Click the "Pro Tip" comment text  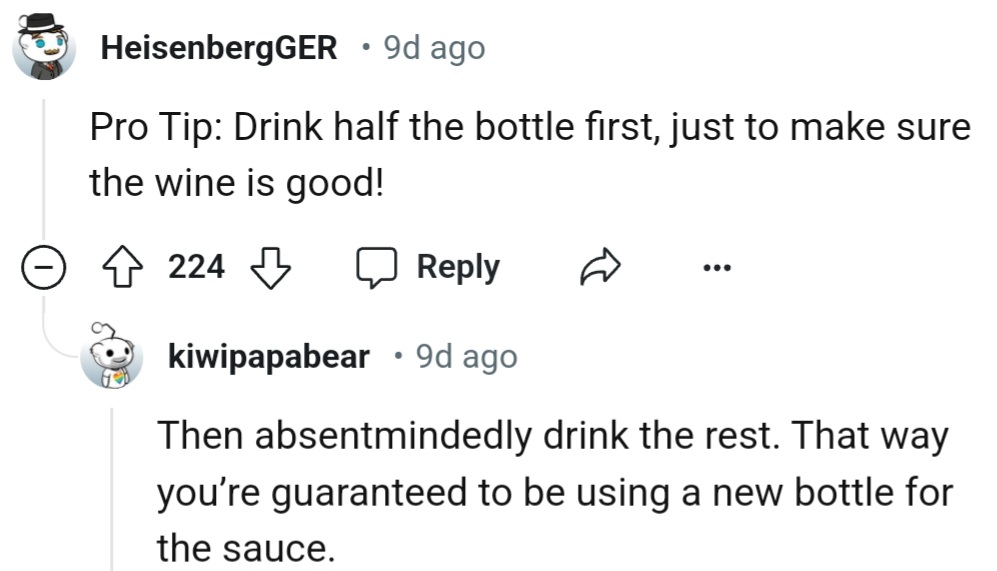[530, 127]
